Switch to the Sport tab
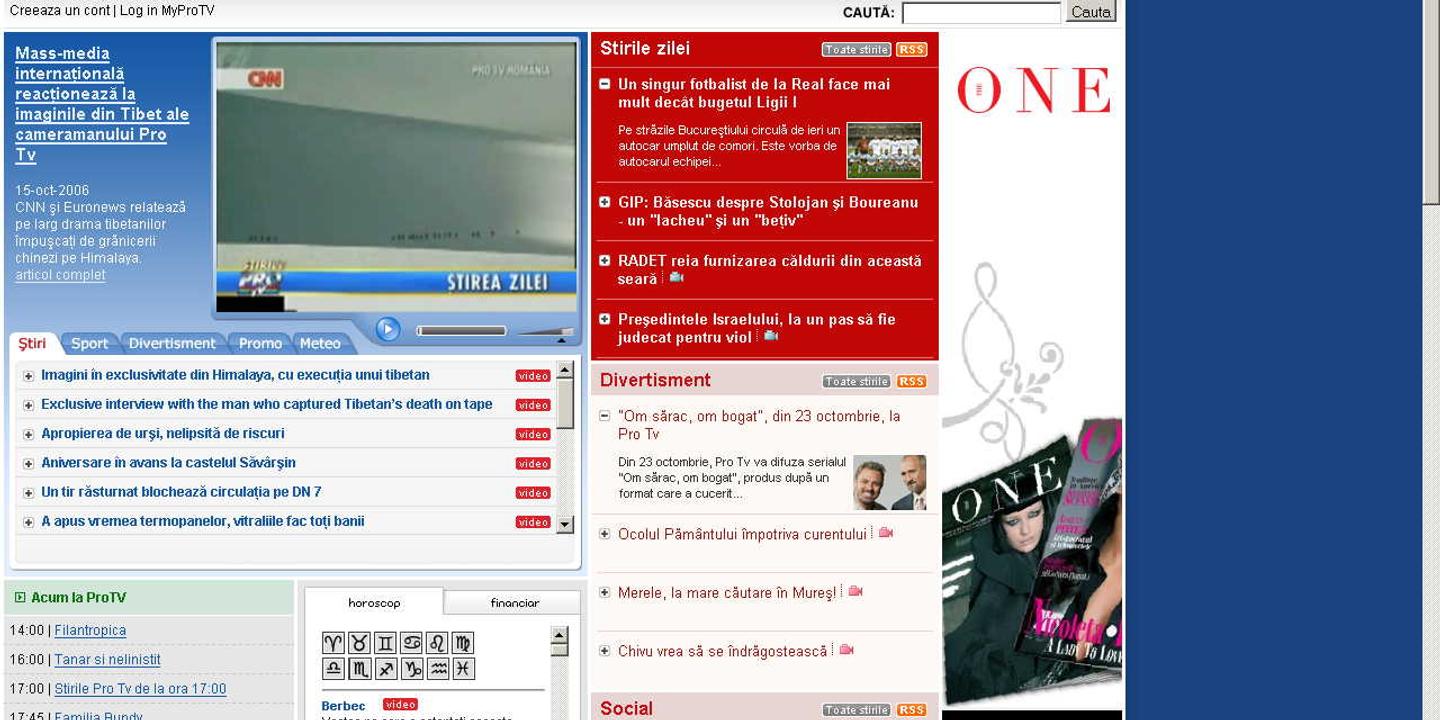Image resolution: width=1440 pixels, height=720 pixels. [89, 343]
